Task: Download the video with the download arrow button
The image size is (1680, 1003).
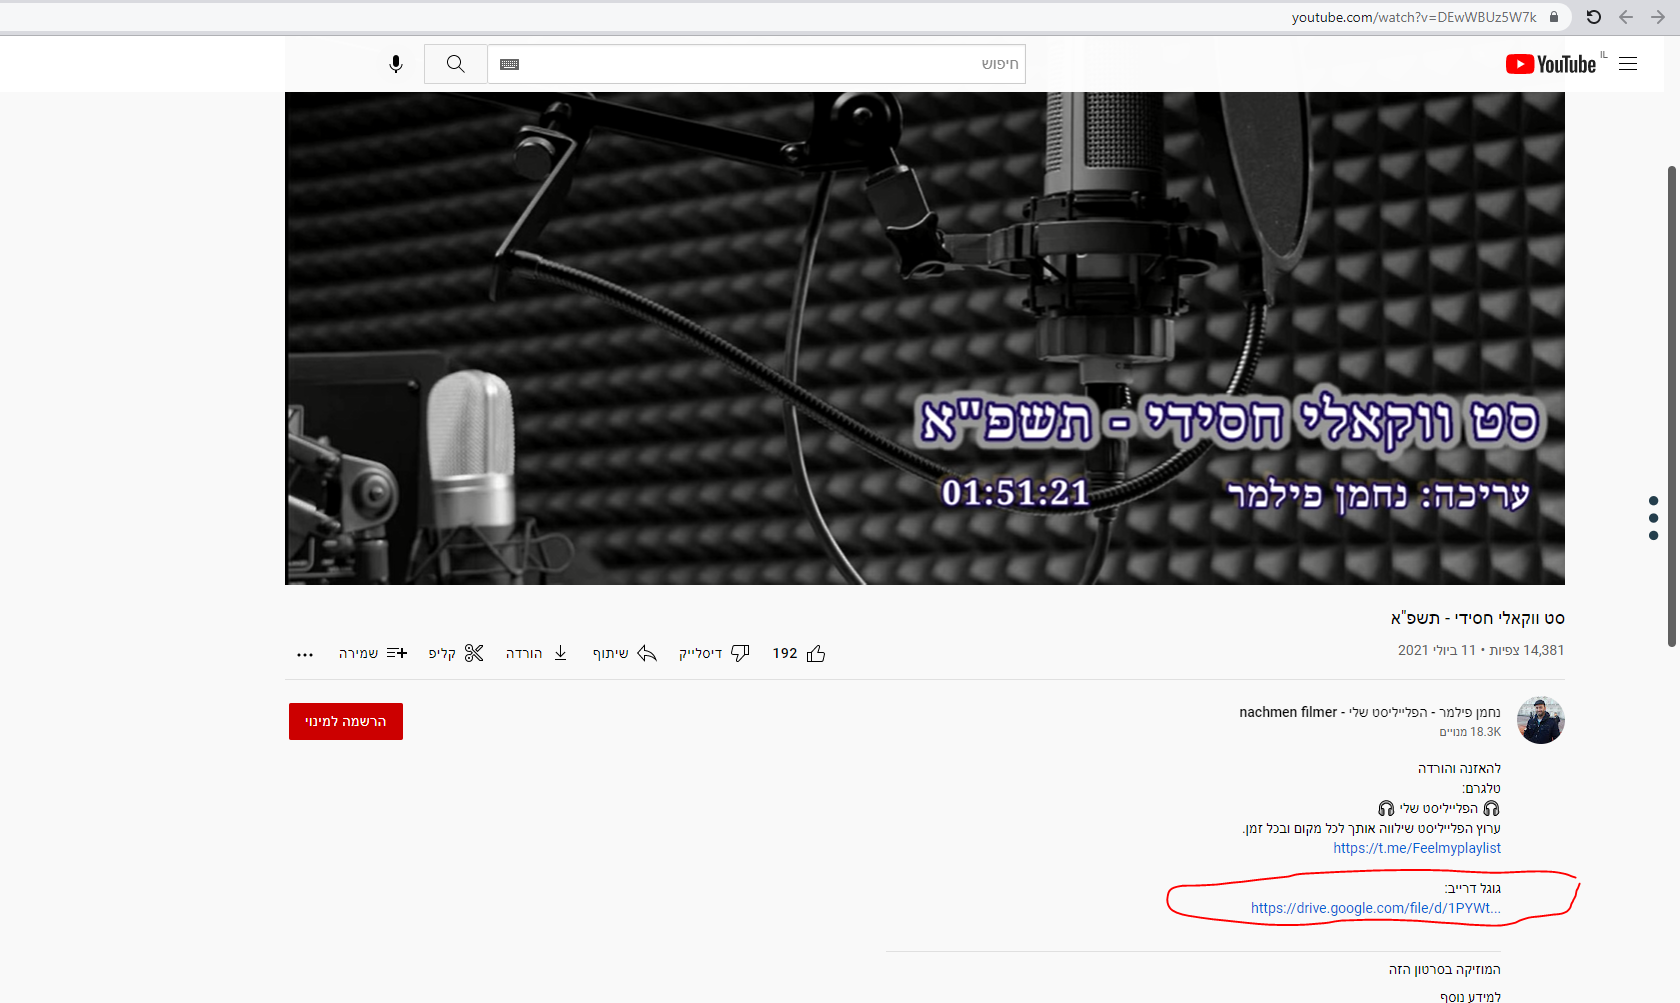Action: (537, 653)
